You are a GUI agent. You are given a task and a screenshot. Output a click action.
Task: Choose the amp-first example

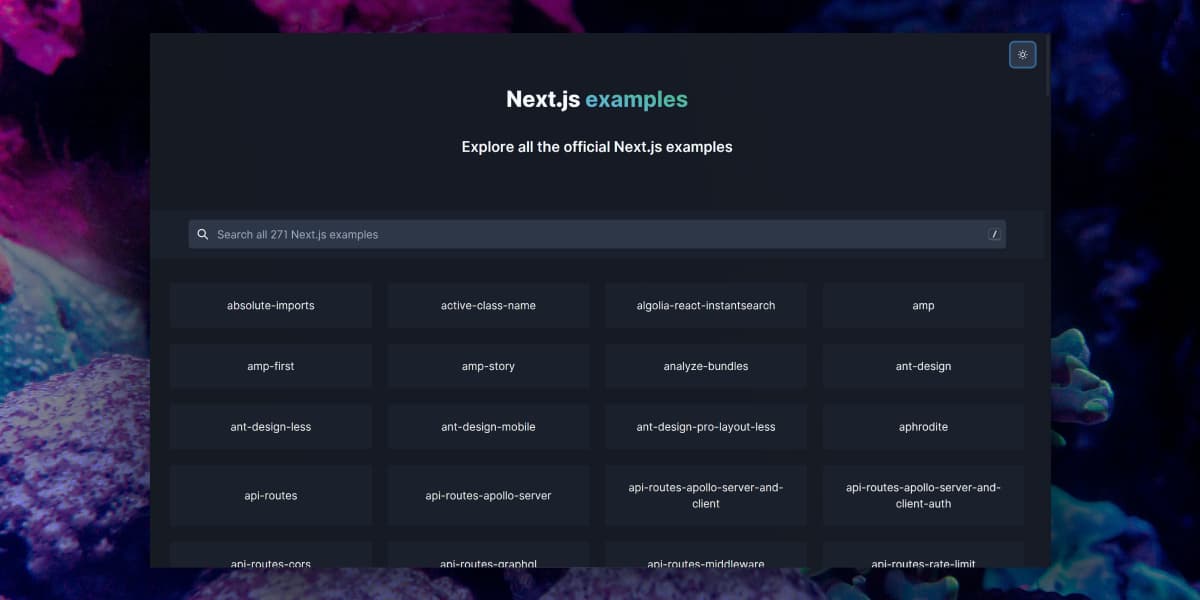[271, 366]
